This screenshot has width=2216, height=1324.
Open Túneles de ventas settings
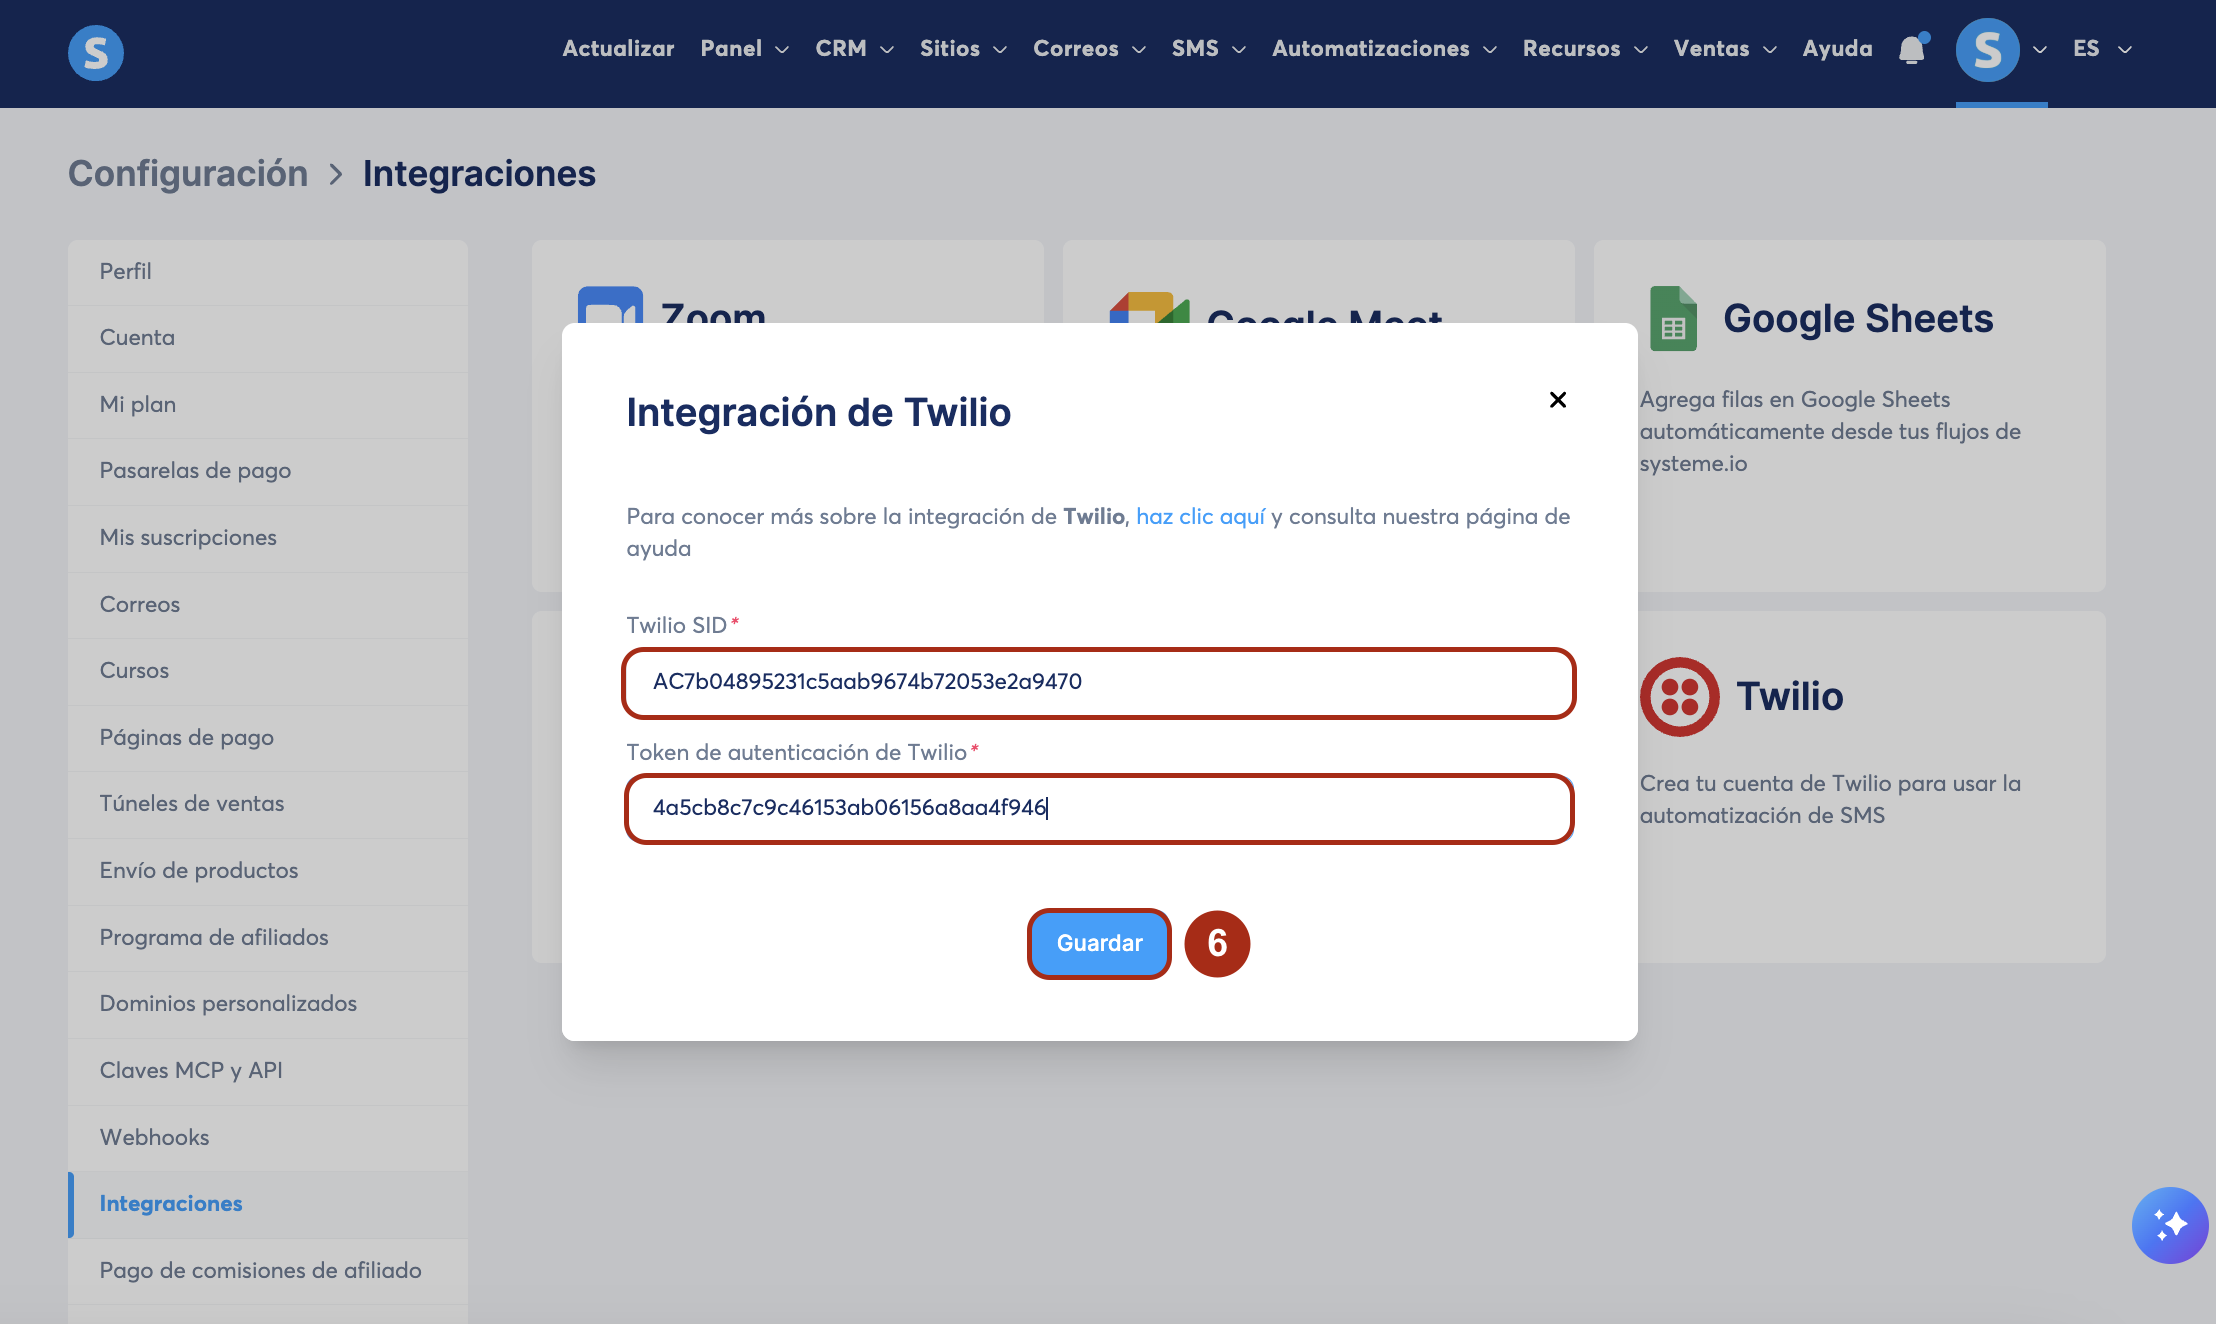[x=268, y=804]
